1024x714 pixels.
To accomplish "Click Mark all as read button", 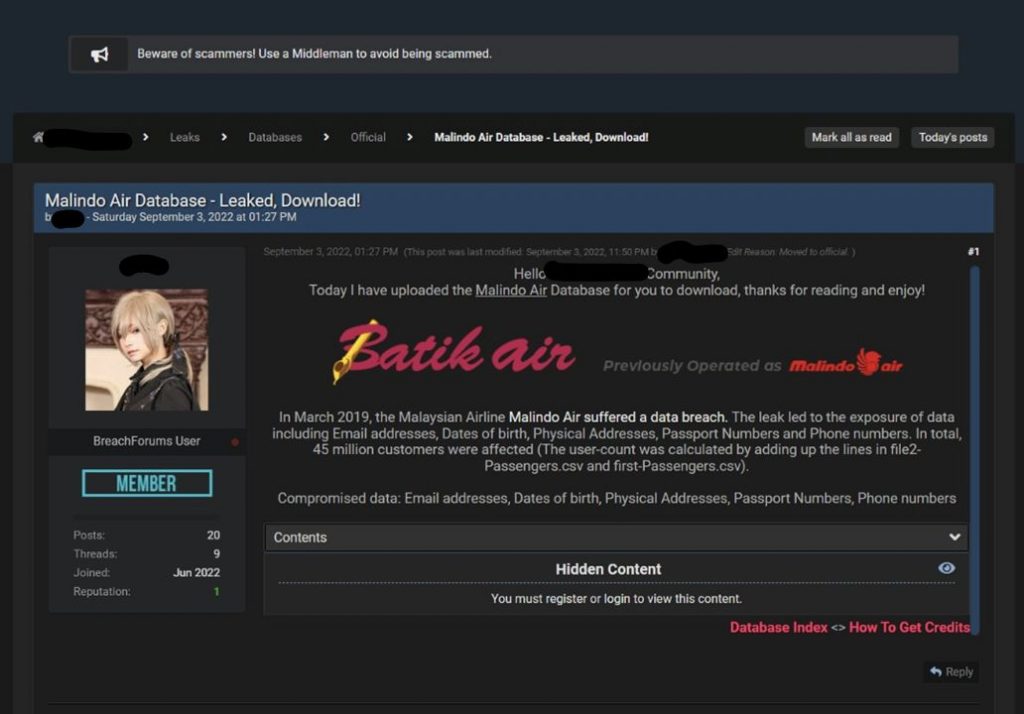I will [852, 137].
